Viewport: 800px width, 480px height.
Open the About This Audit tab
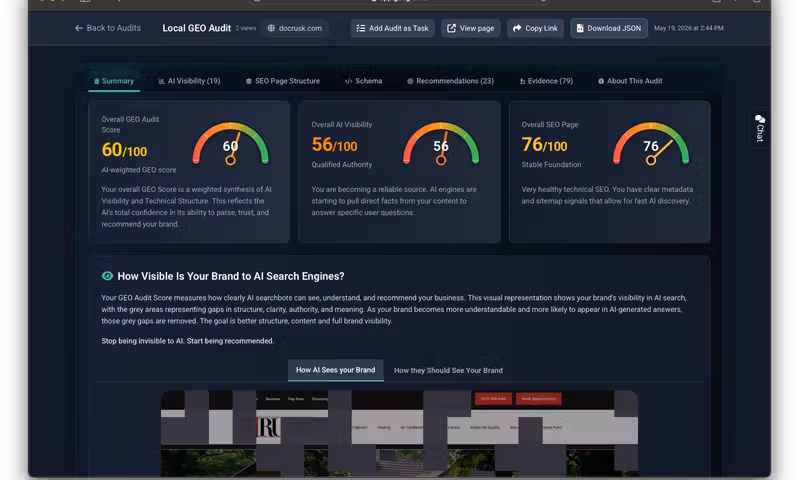[630, 81]
